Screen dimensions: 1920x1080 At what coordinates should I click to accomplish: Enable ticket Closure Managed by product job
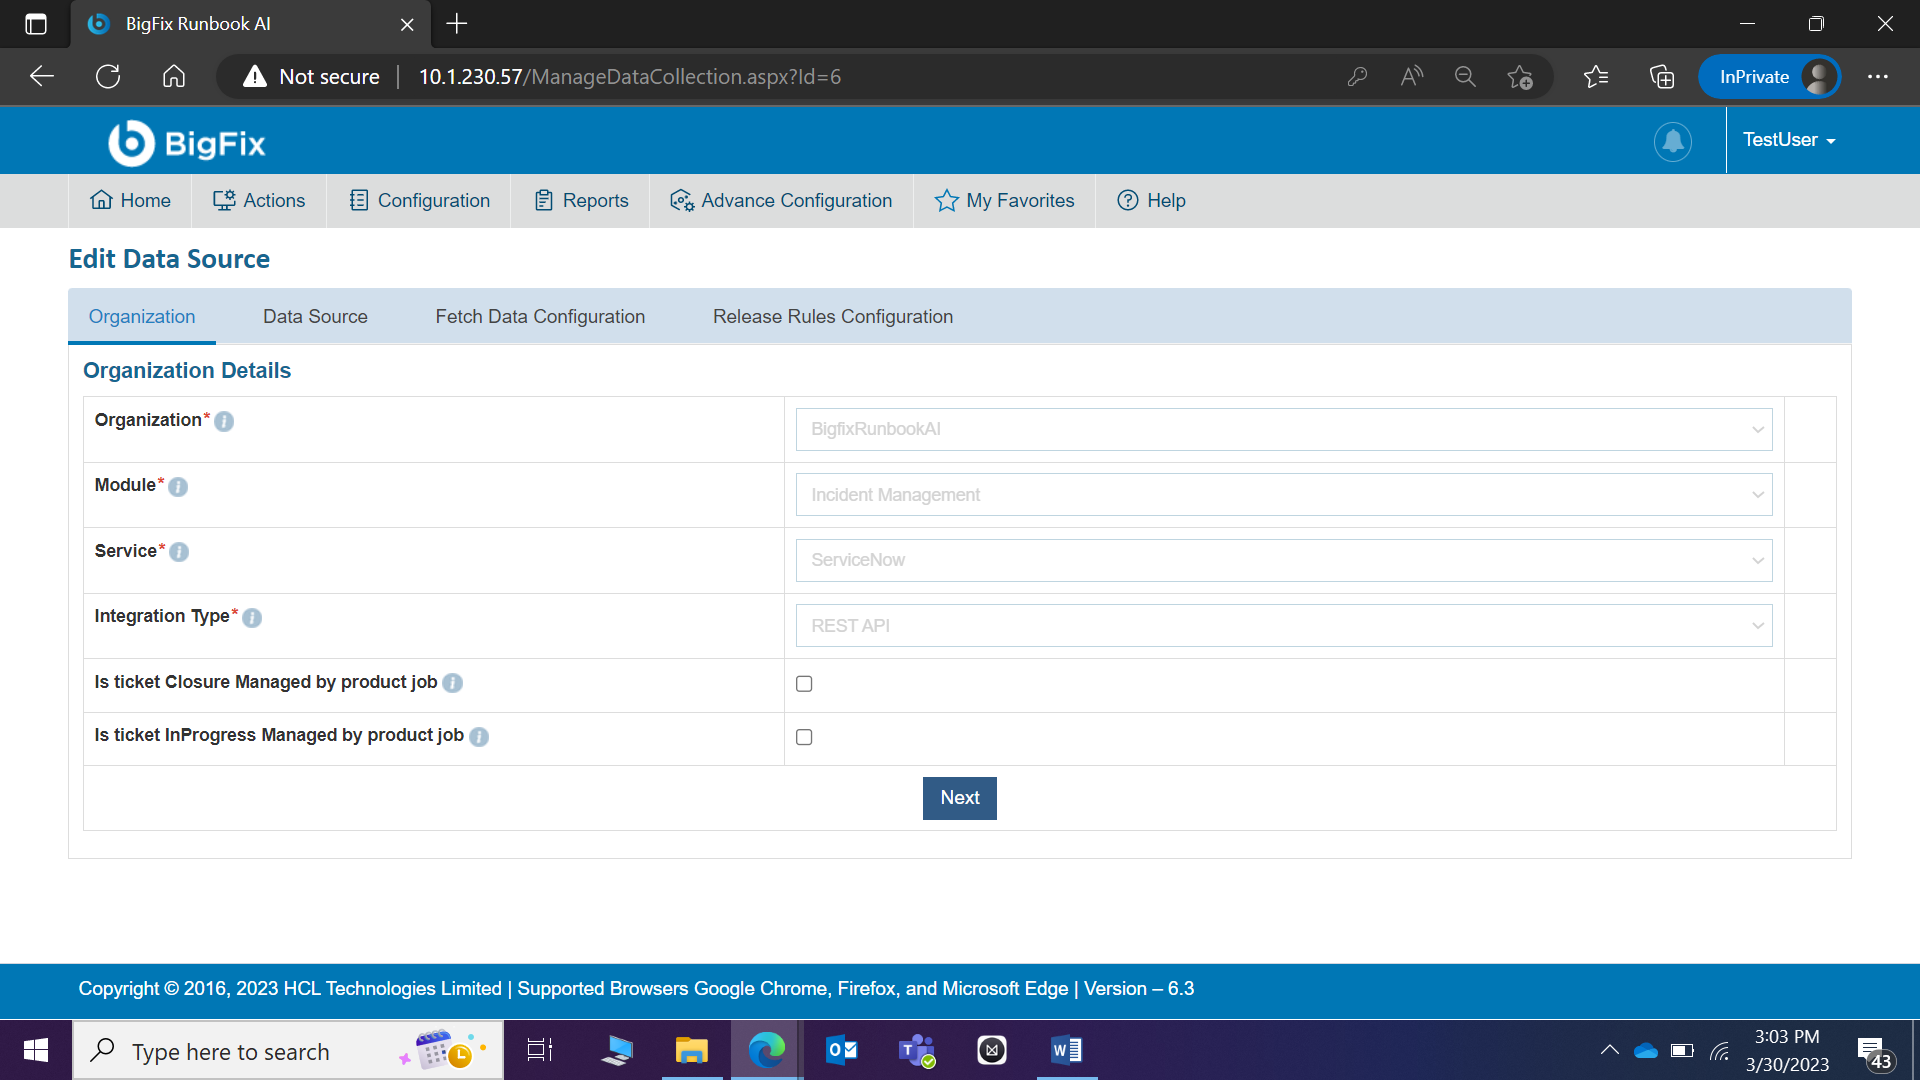pyautogui.click(x=804, y=684)
